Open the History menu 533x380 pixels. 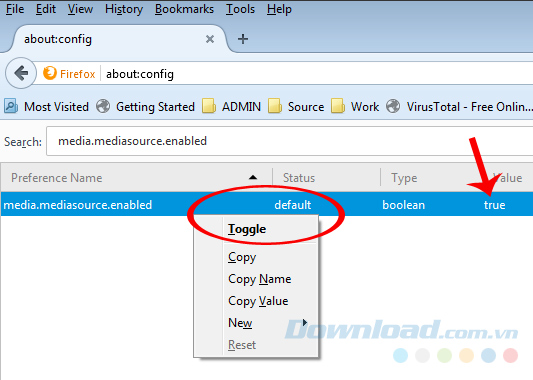(x=124, y=9)
